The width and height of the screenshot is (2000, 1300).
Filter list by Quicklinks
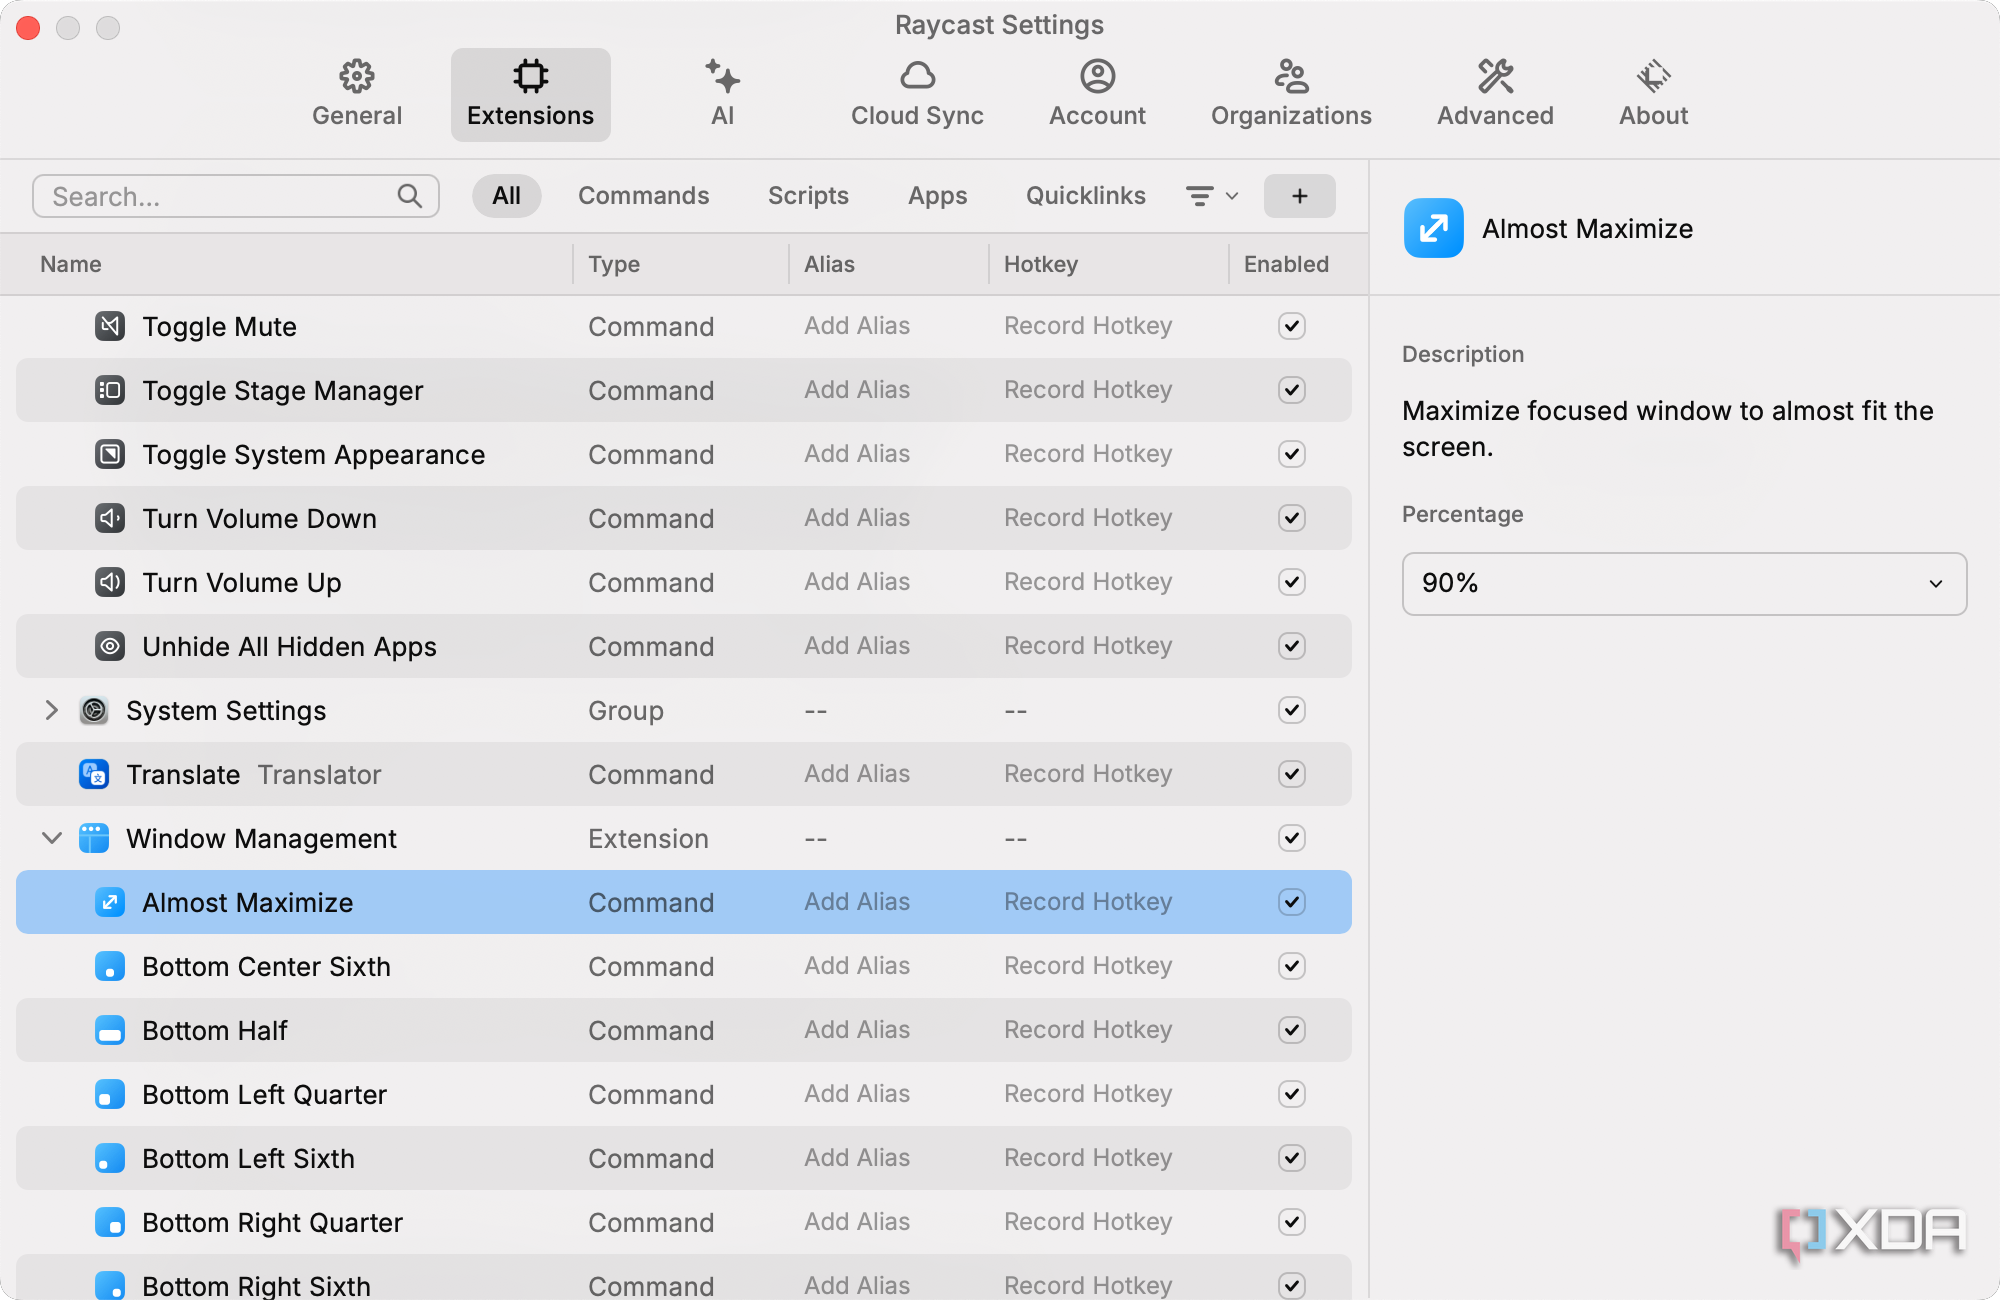(x=1085, y=196)
